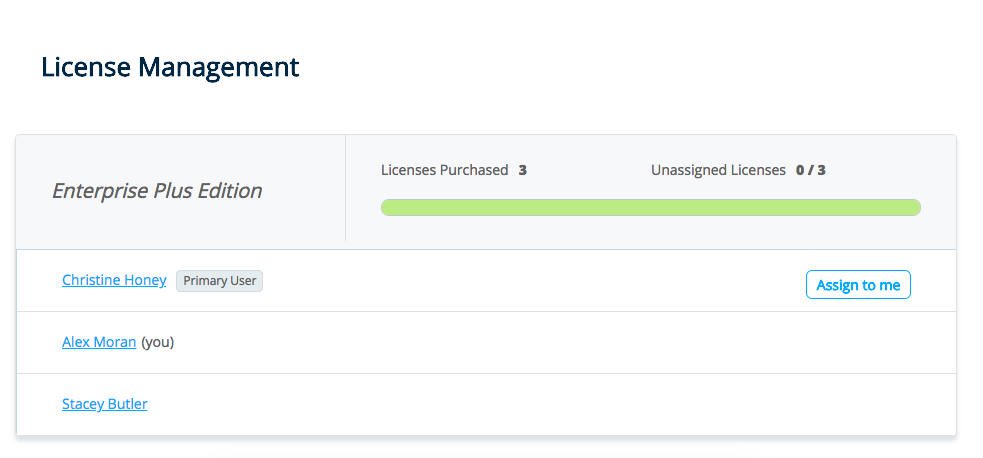The image size is (983, 458).
Task: Click the purchased license count 3
Action: tap(522, 170)
